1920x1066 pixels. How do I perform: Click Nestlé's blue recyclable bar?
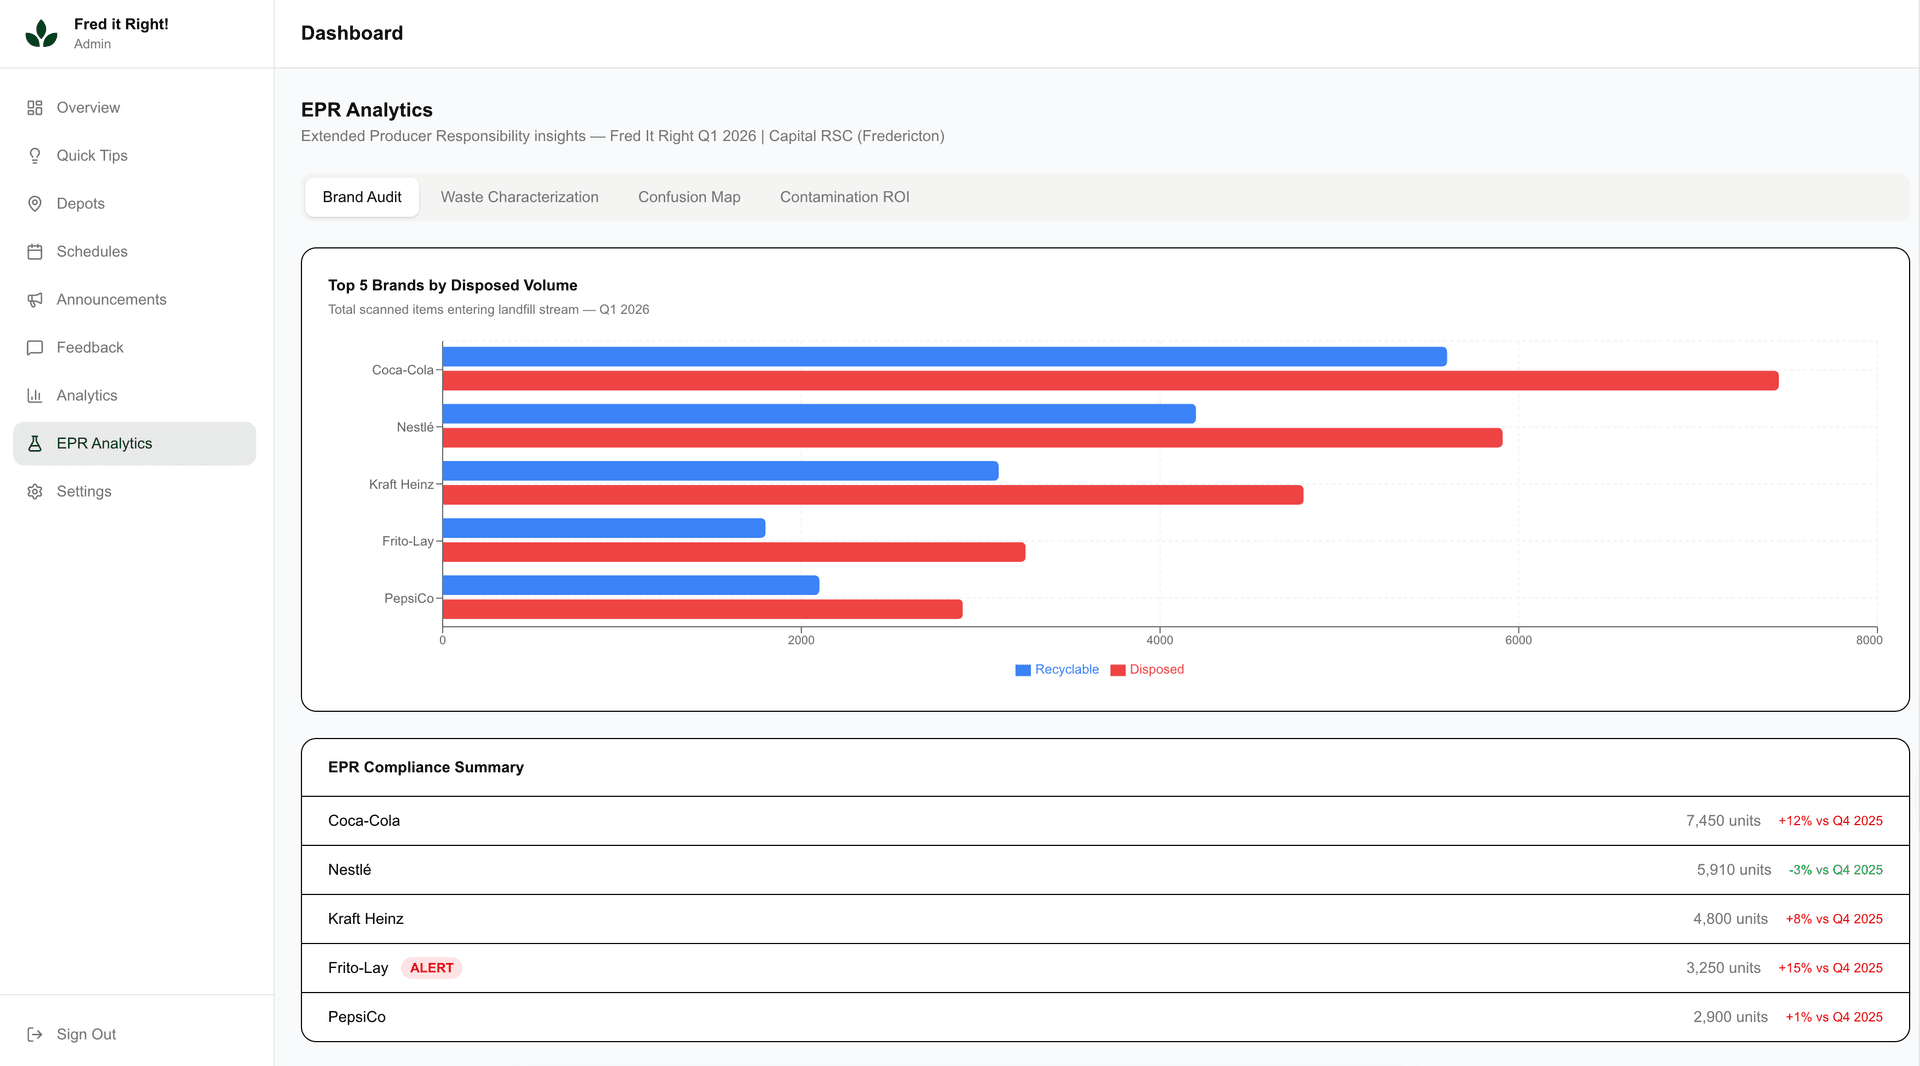[819, 414]
